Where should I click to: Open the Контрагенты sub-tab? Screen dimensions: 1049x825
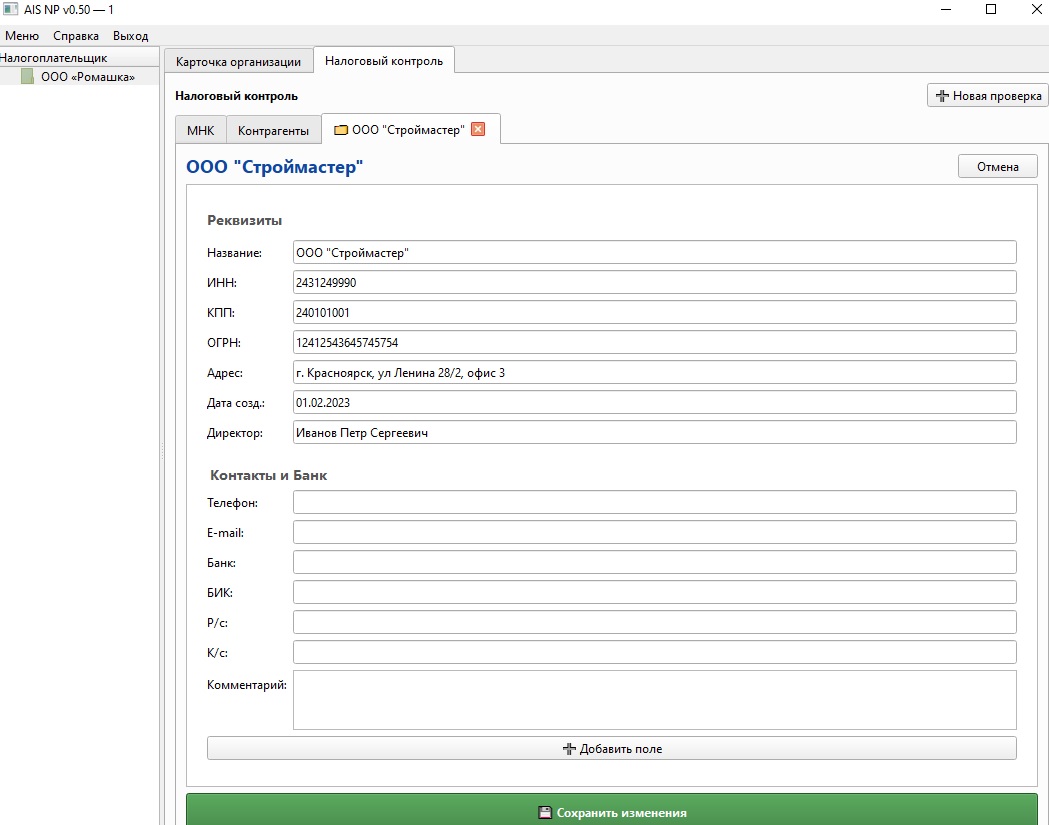tap(273, 130)
